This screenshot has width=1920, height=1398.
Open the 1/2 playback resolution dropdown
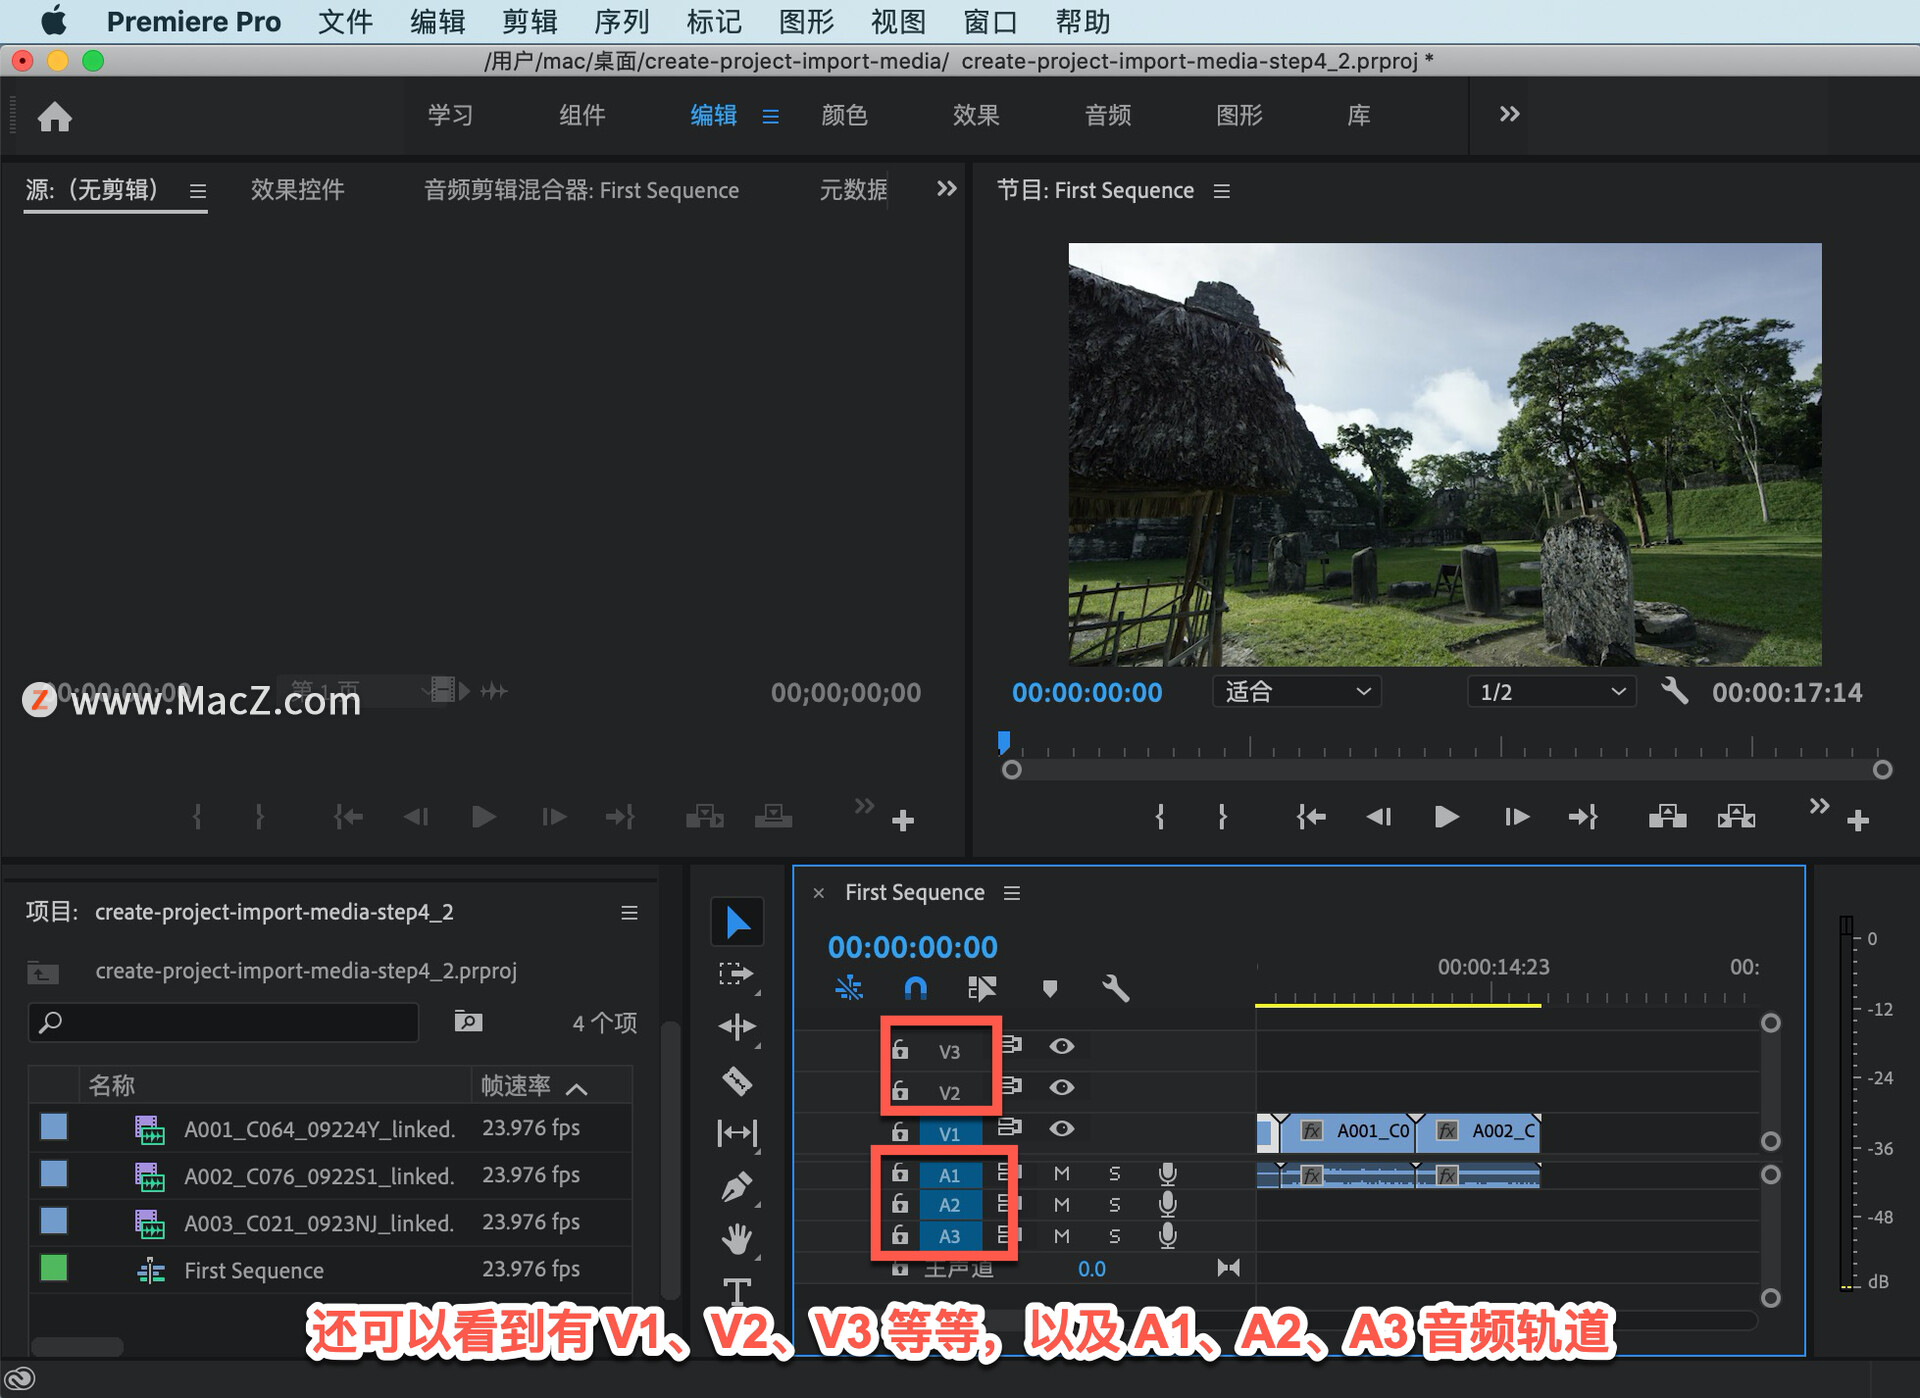click(x=1551, y=692)
